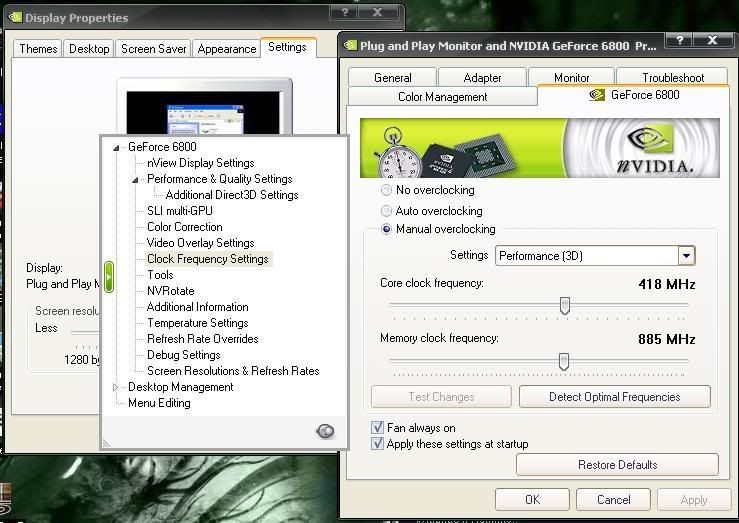Click the pin icon in the flyout menu
Image resolution: width=739 pixels, height=523 pixels.
(x=325, y=431)
